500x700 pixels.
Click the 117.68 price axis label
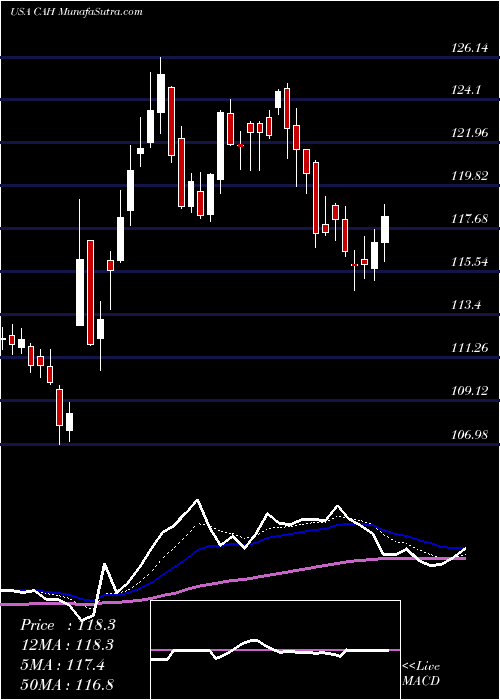pyautogui.click(x=470, y=219)
